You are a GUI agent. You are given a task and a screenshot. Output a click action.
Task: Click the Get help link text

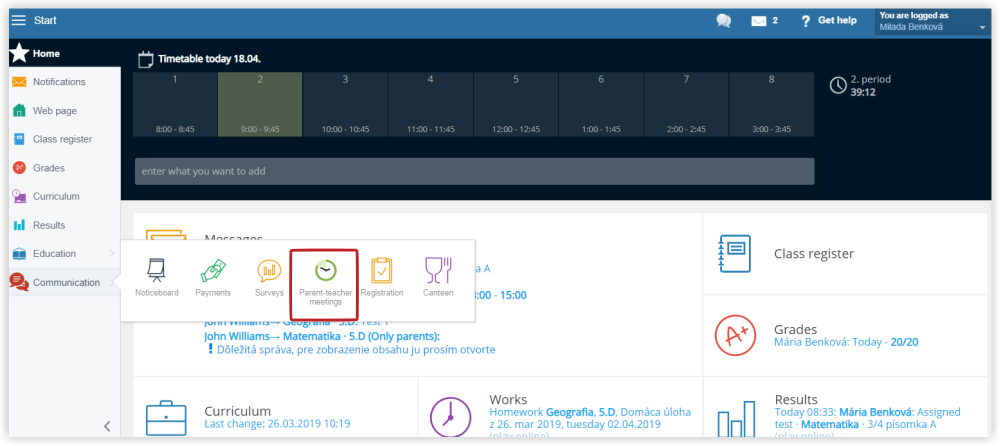pyautogui.click(x=837, y=20)
